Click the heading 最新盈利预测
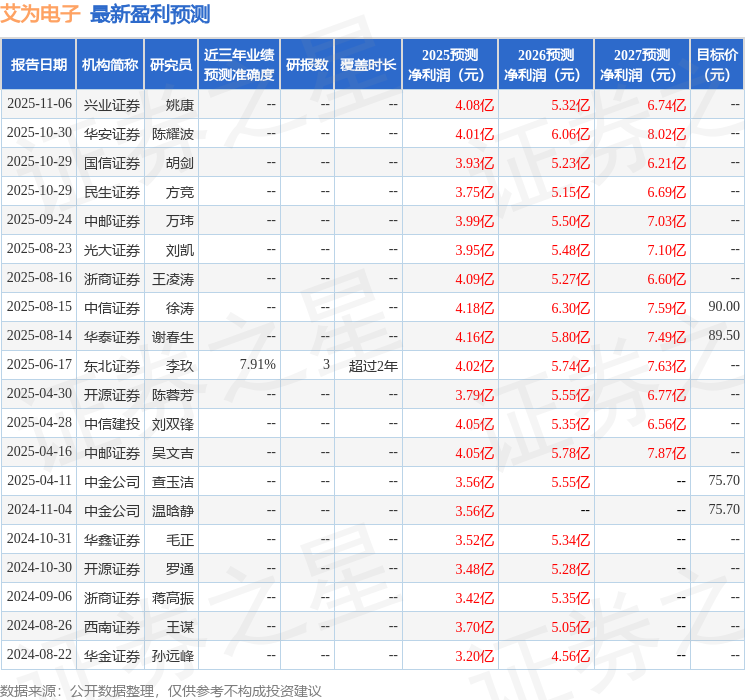 pyautogui.click(x=150, y=14)
